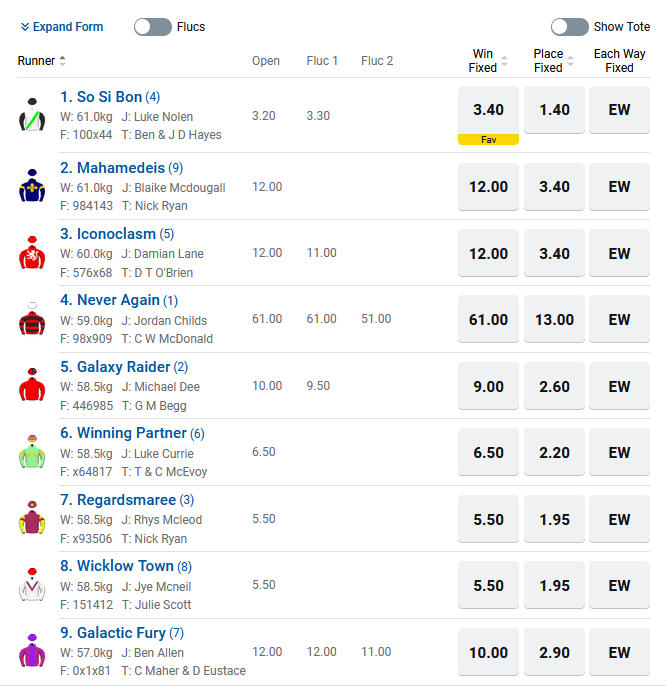This screenshot has width=666, height=687.
Task: Click Regardsmaree's yellow-sleeved silks icon
Action: [33, 519]
